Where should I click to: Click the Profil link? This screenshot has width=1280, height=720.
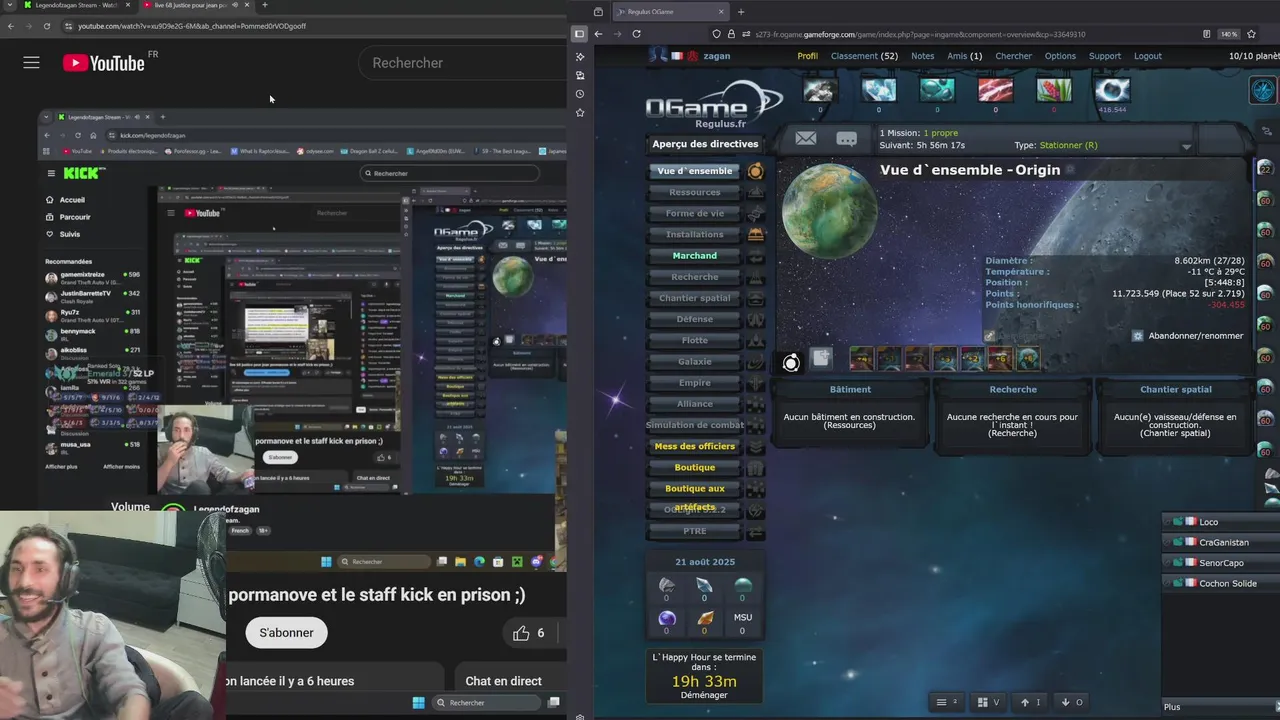(x=807, y=56)
